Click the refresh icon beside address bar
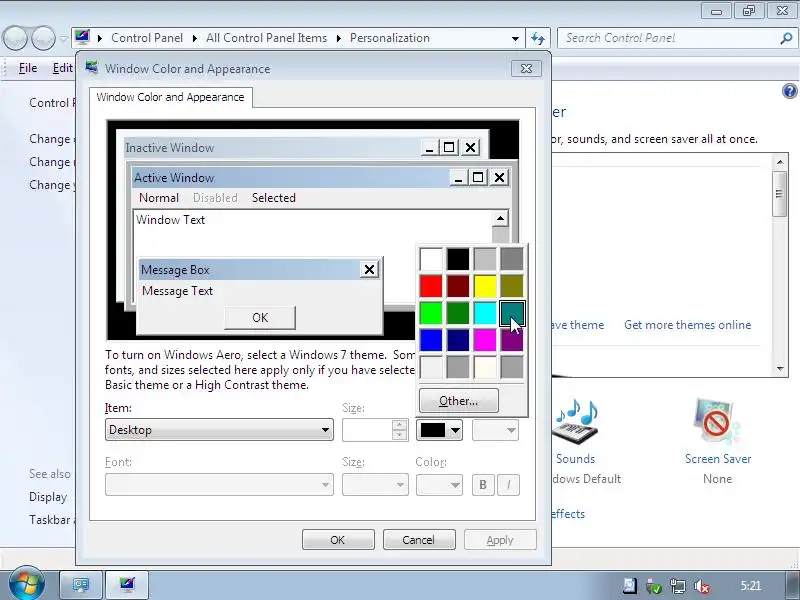The width and height of the screenshot is (800, 600). (538, 38)
